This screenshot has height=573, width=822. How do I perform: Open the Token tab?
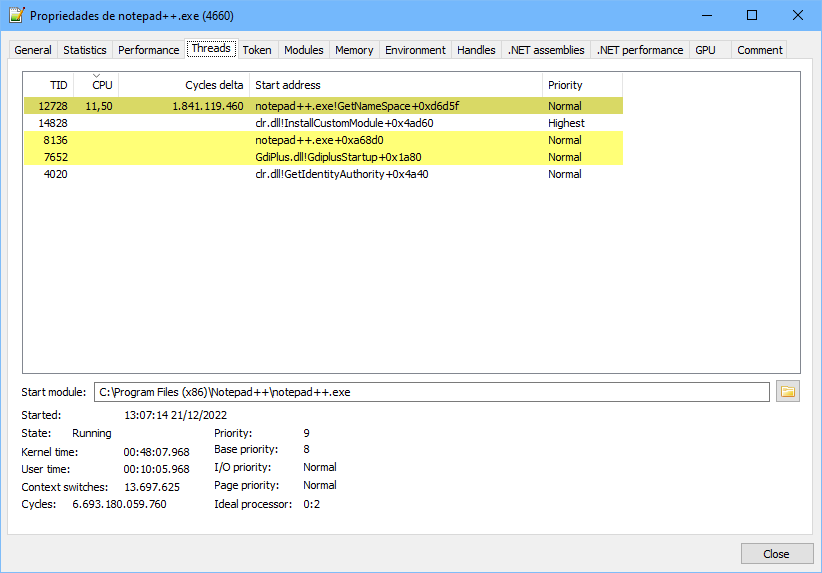(x=257, y=50)
